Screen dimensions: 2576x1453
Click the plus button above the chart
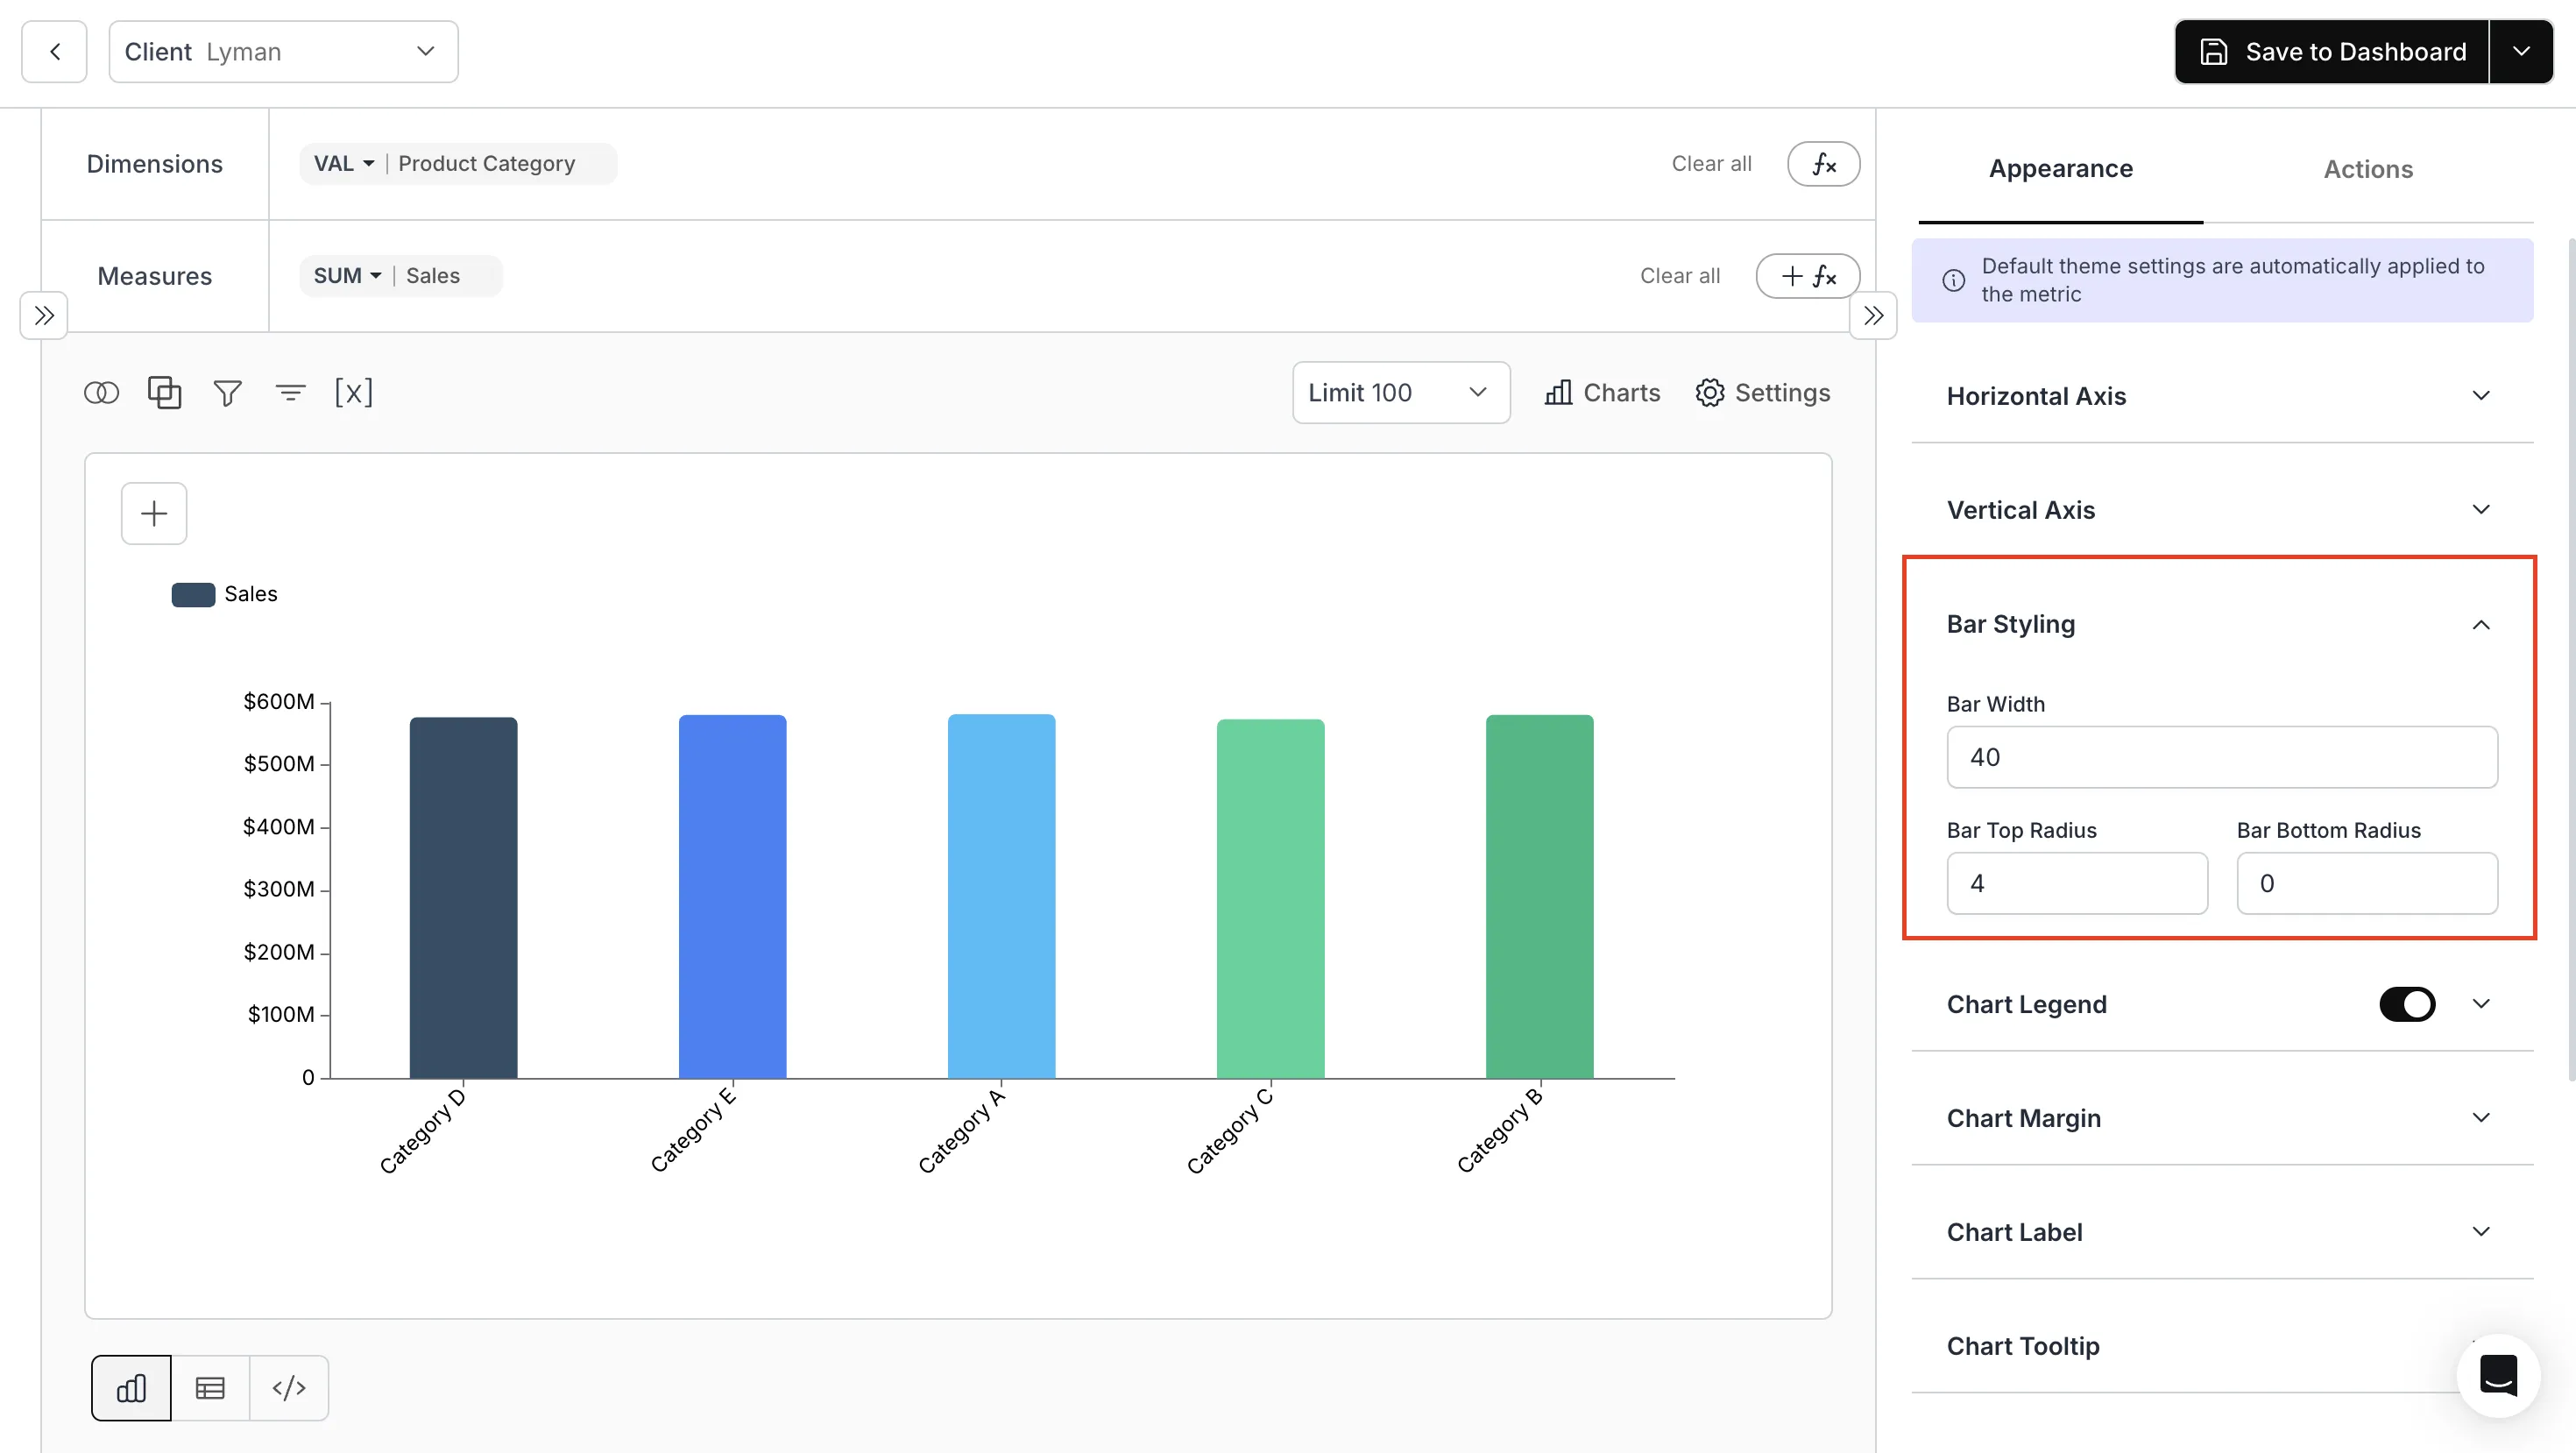[154, 514]
